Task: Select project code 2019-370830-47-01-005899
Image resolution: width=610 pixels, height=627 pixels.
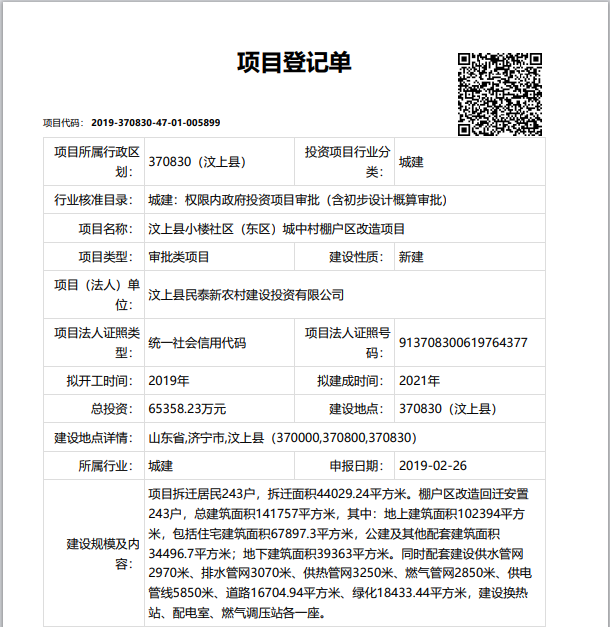Action: point(155,123)
